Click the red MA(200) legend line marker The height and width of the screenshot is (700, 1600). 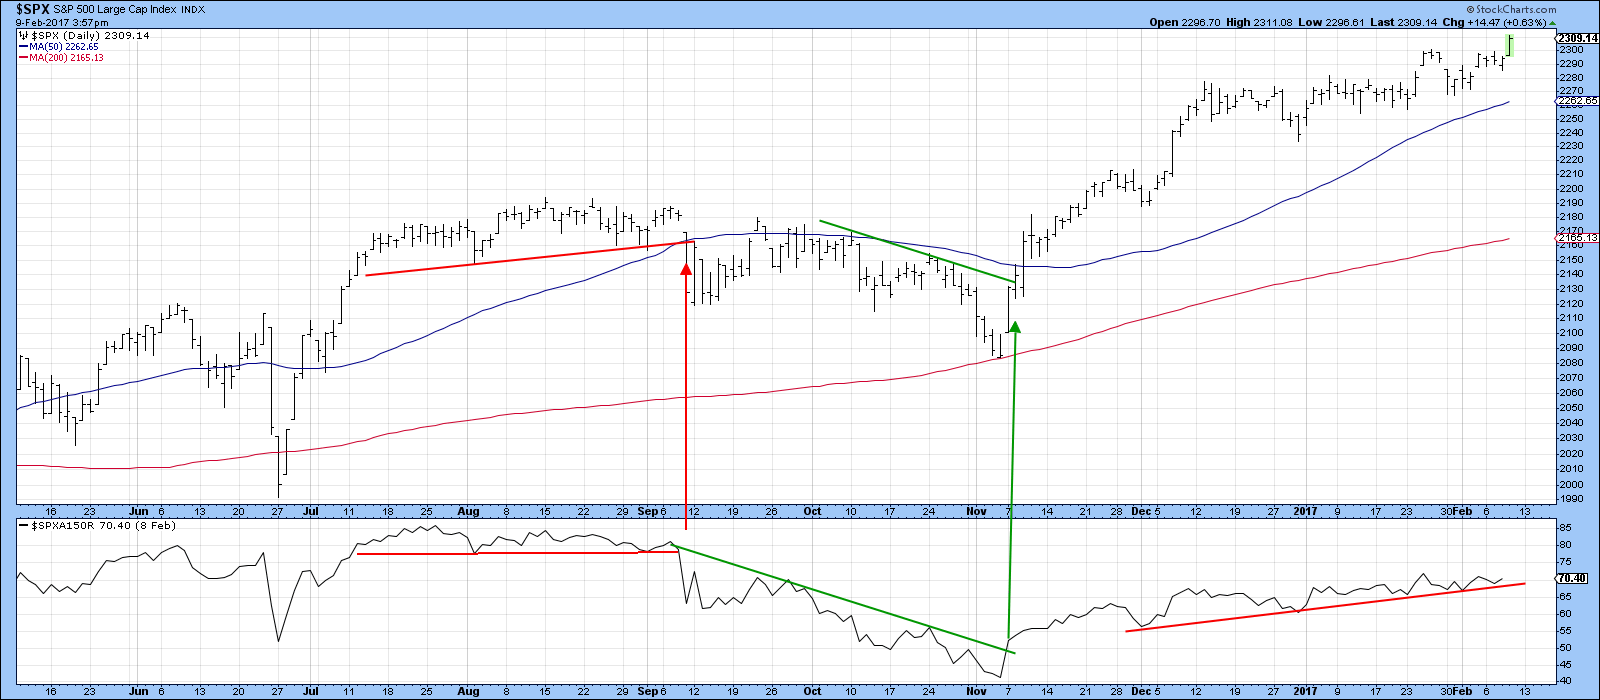(22, 58)
